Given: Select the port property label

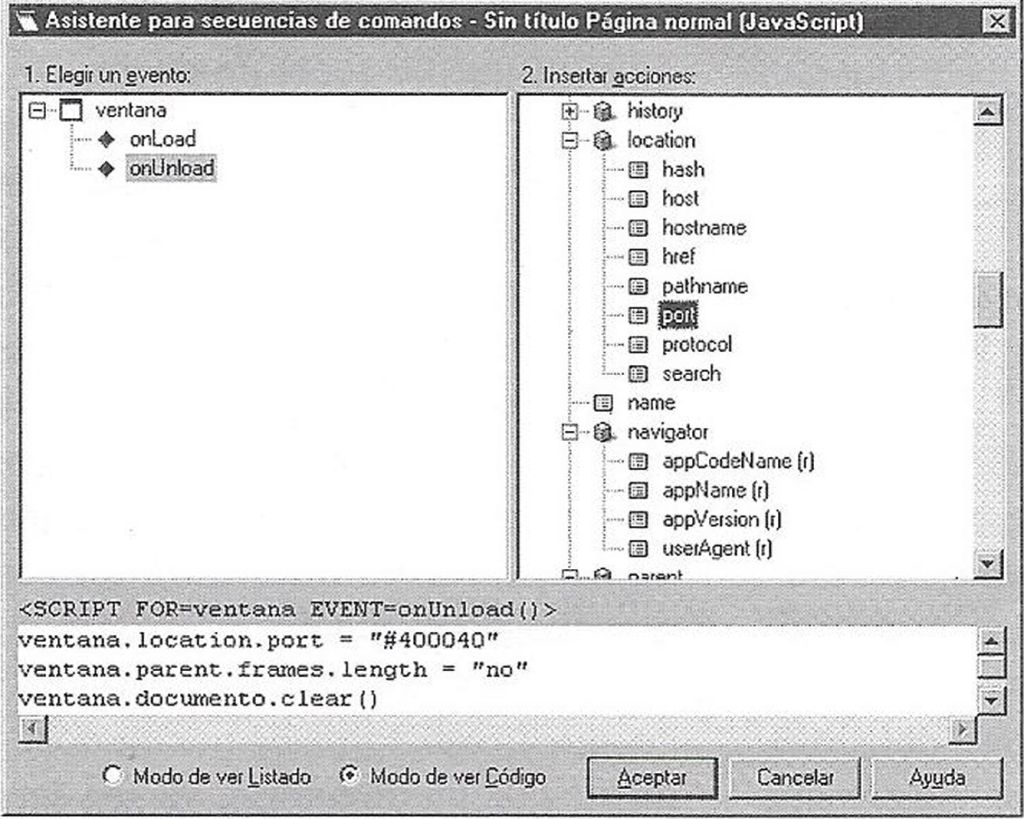Looking at the screenshot, I should tap(679, 315).
